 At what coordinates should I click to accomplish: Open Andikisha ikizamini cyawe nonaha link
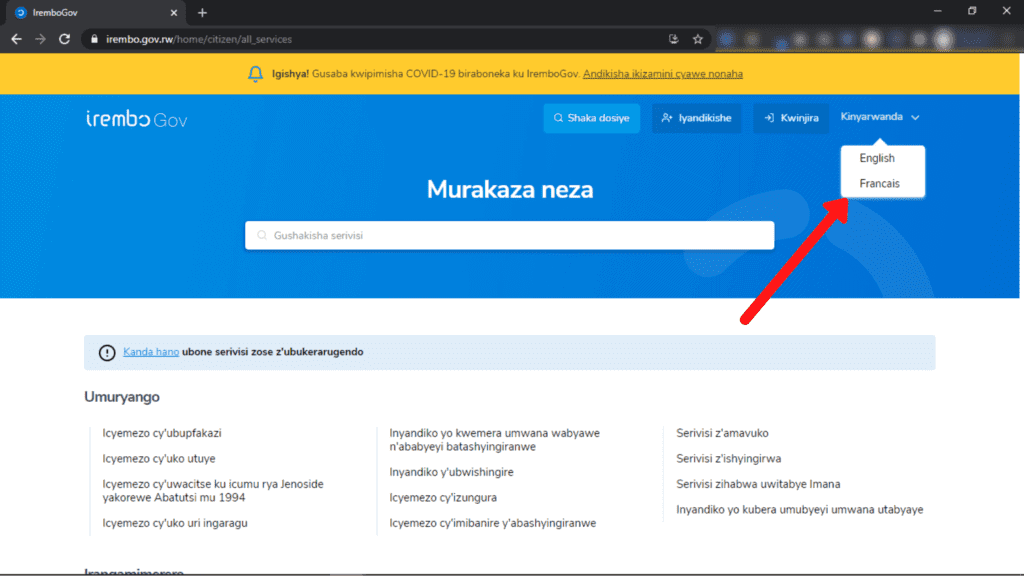coord(662,74)
